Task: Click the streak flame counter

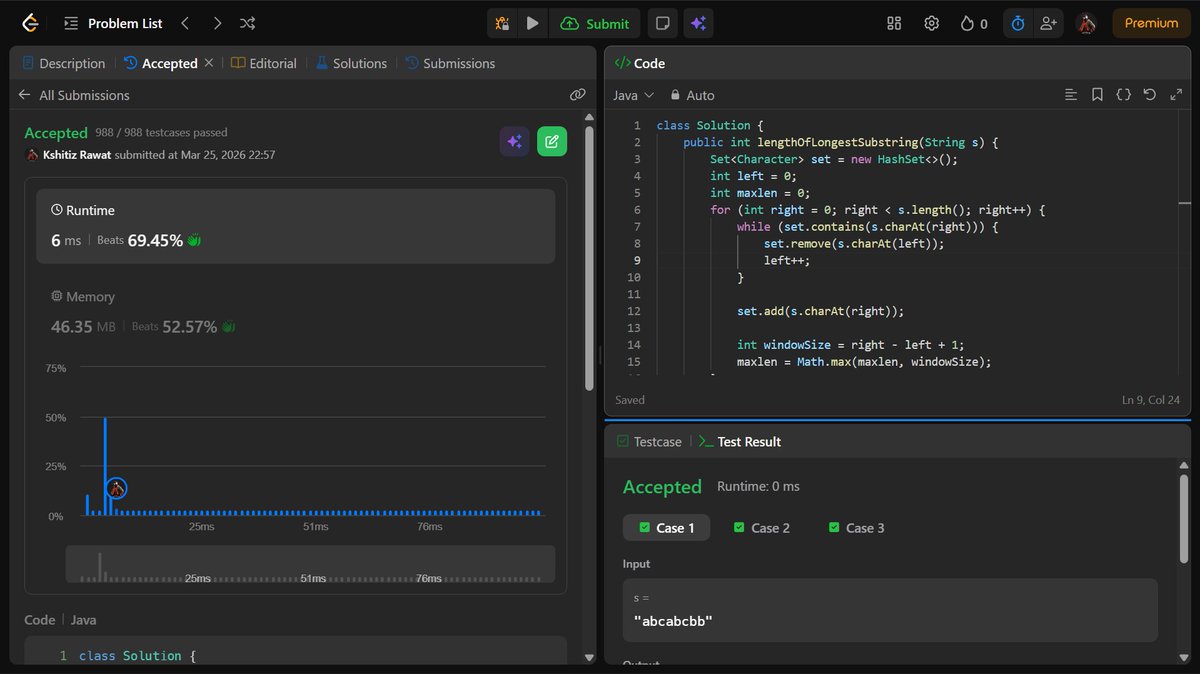Action: click(973, 23)
